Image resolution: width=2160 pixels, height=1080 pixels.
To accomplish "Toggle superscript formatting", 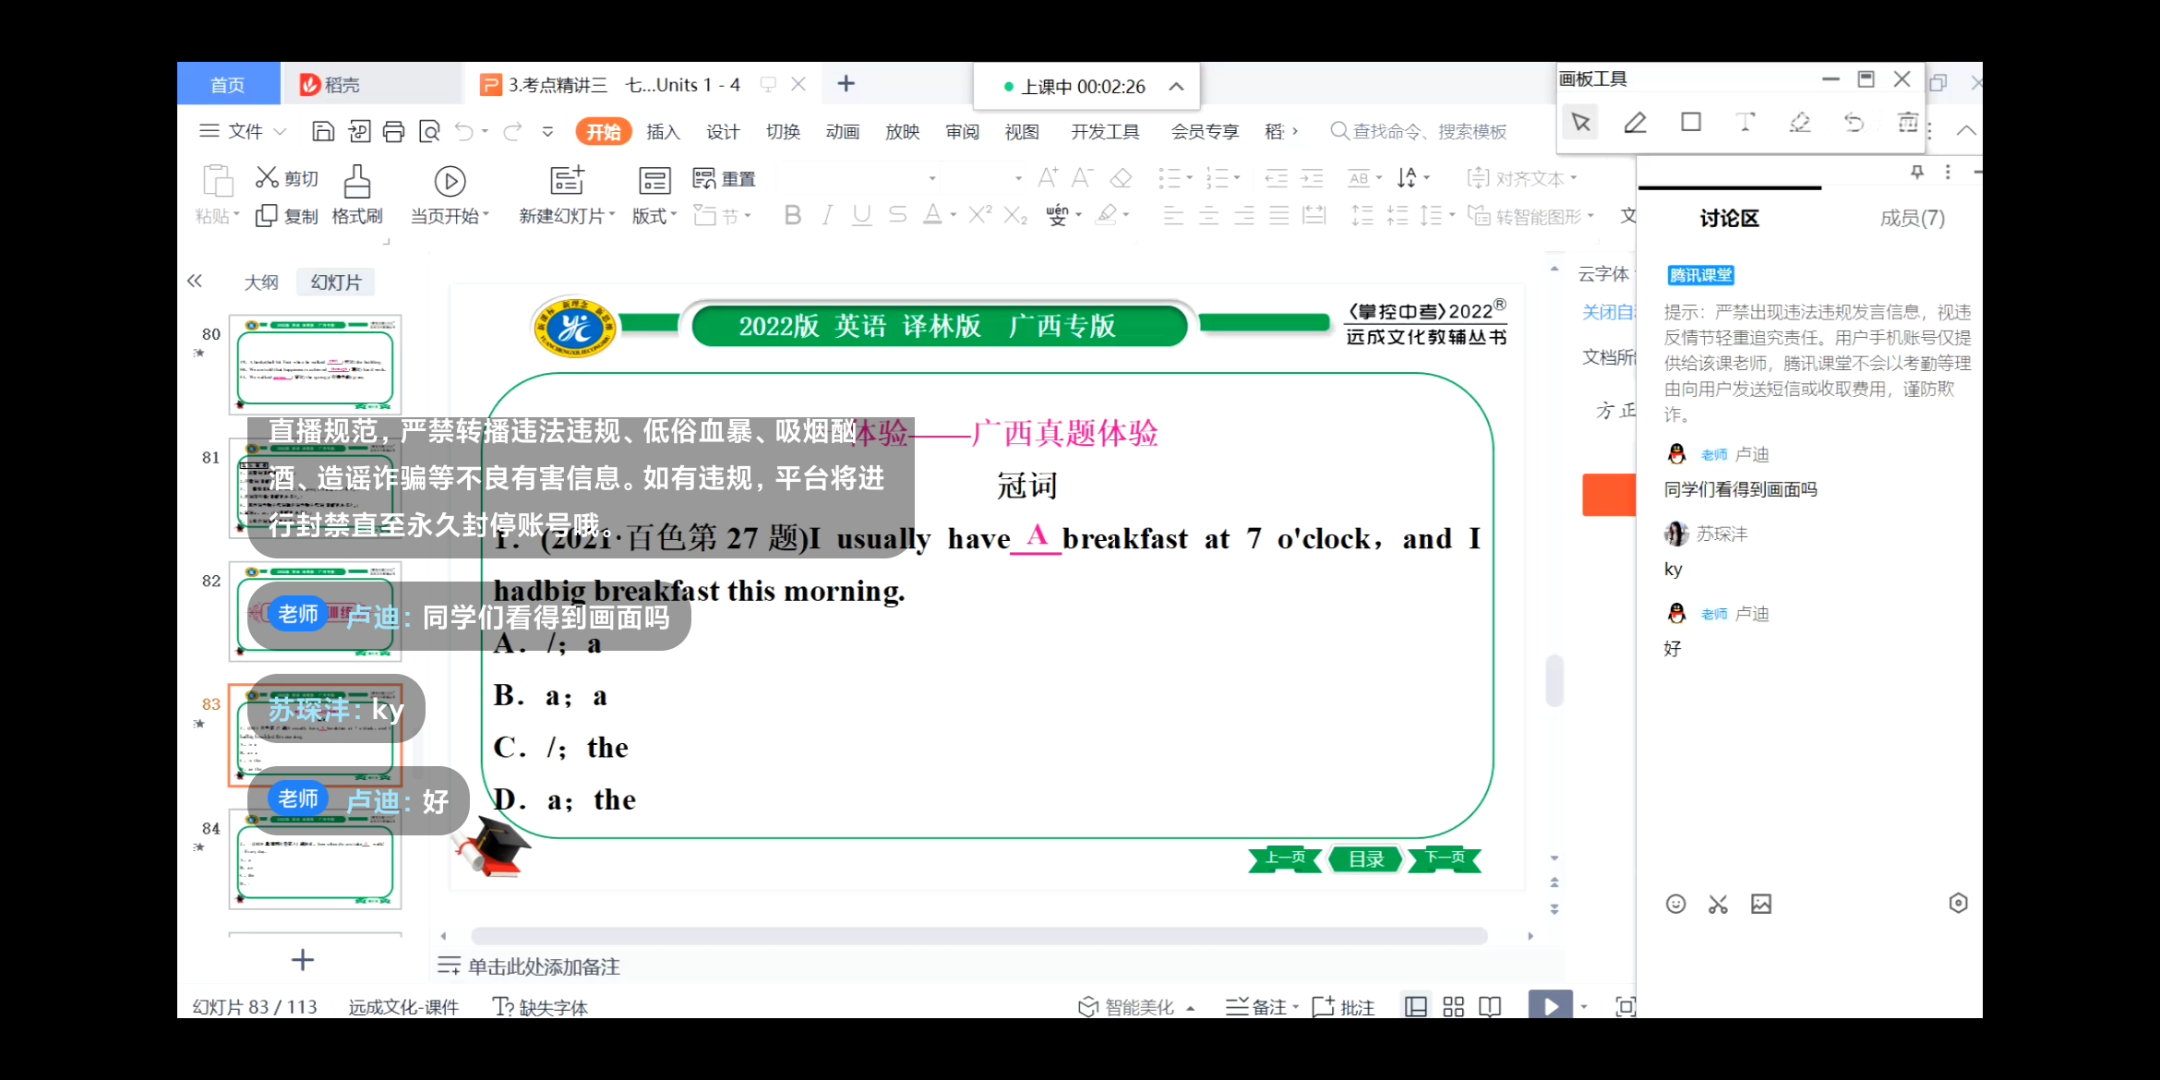I will (x=980, y=214).
